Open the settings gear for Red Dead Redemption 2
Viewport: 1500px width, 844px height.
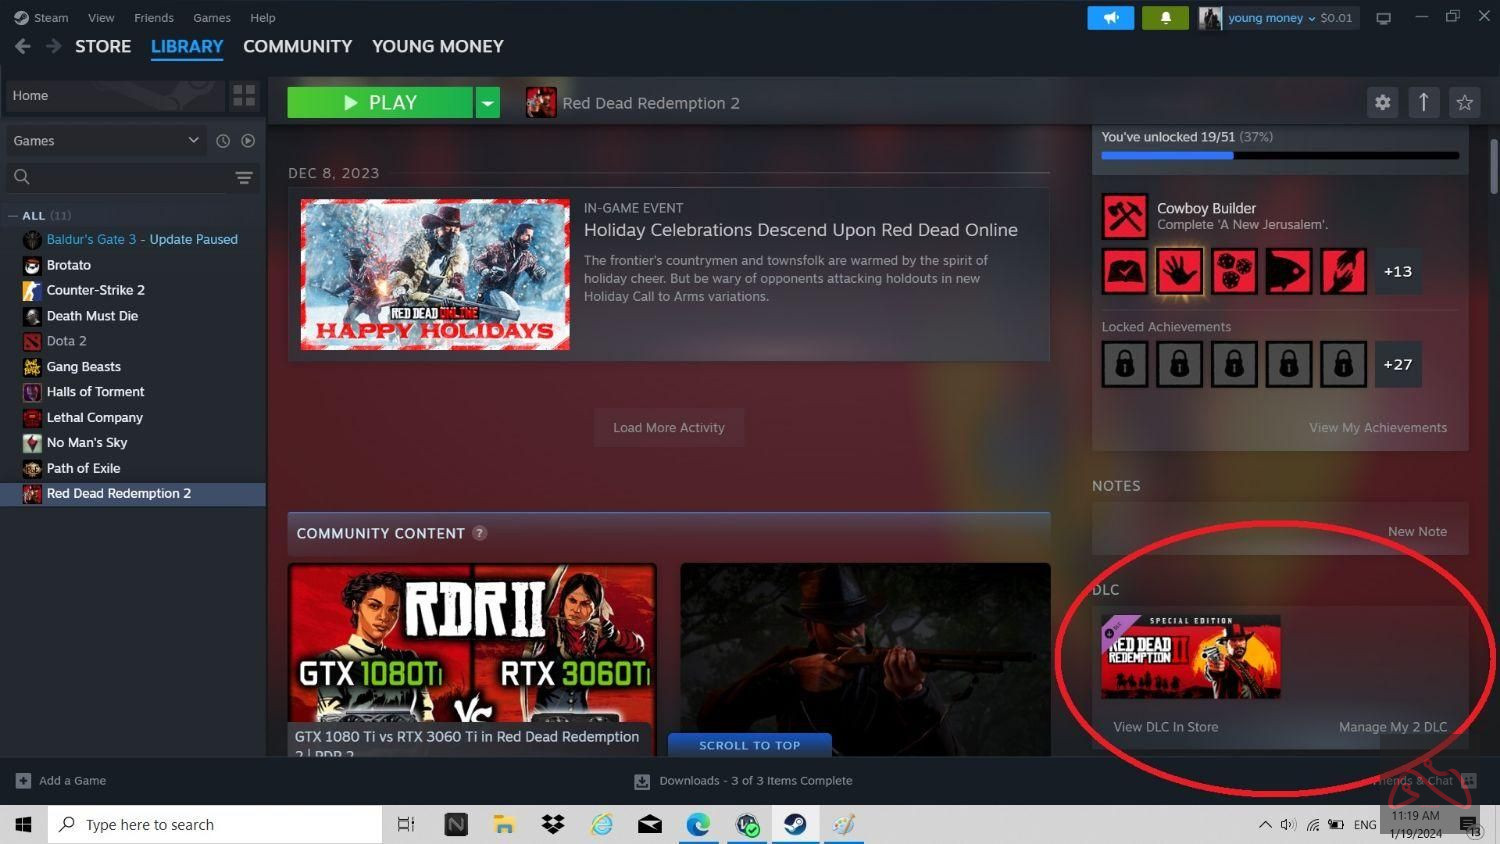[1382, 102]
